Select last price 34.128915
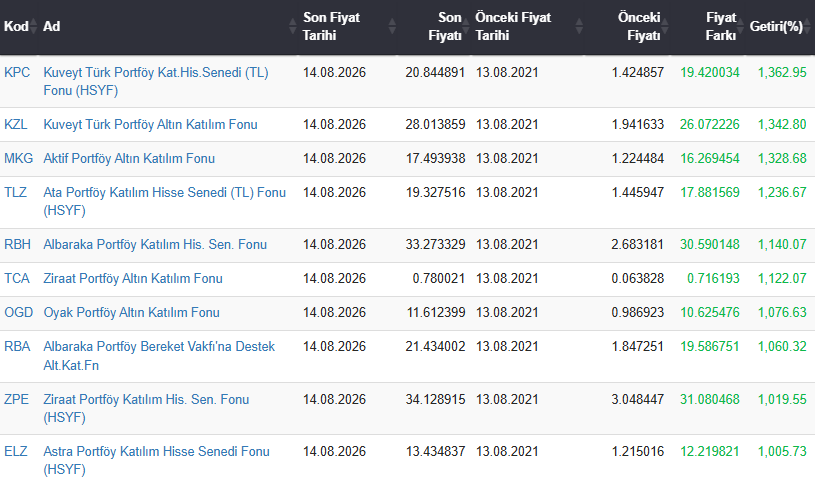Viewport: 815px width, 480px height. tap(435, 399)
